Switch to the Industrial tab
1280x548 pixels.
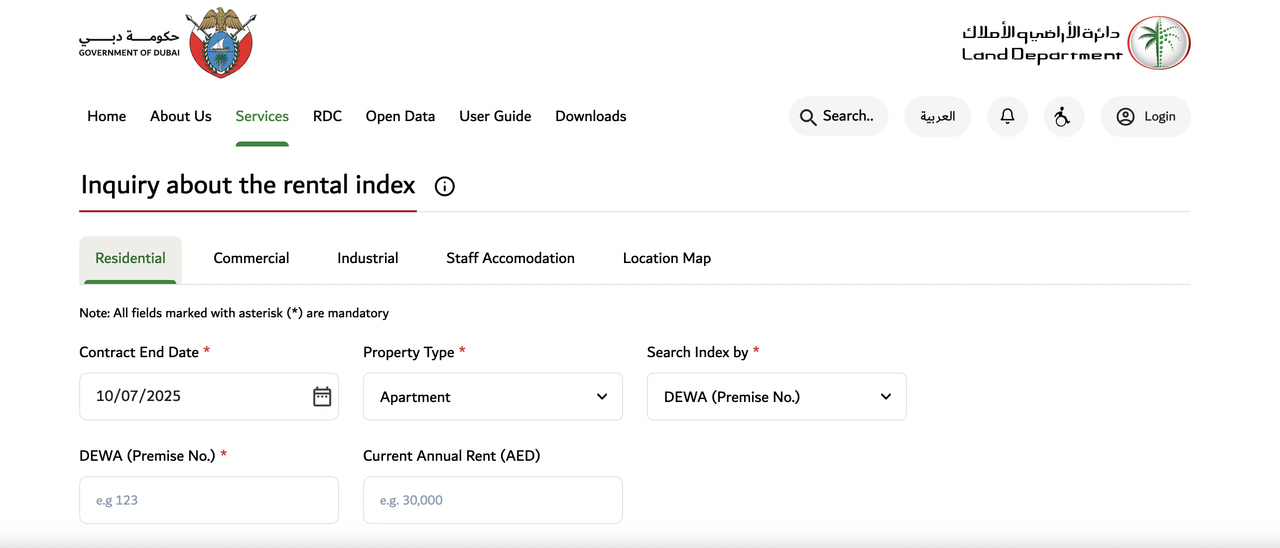point(367,258)
